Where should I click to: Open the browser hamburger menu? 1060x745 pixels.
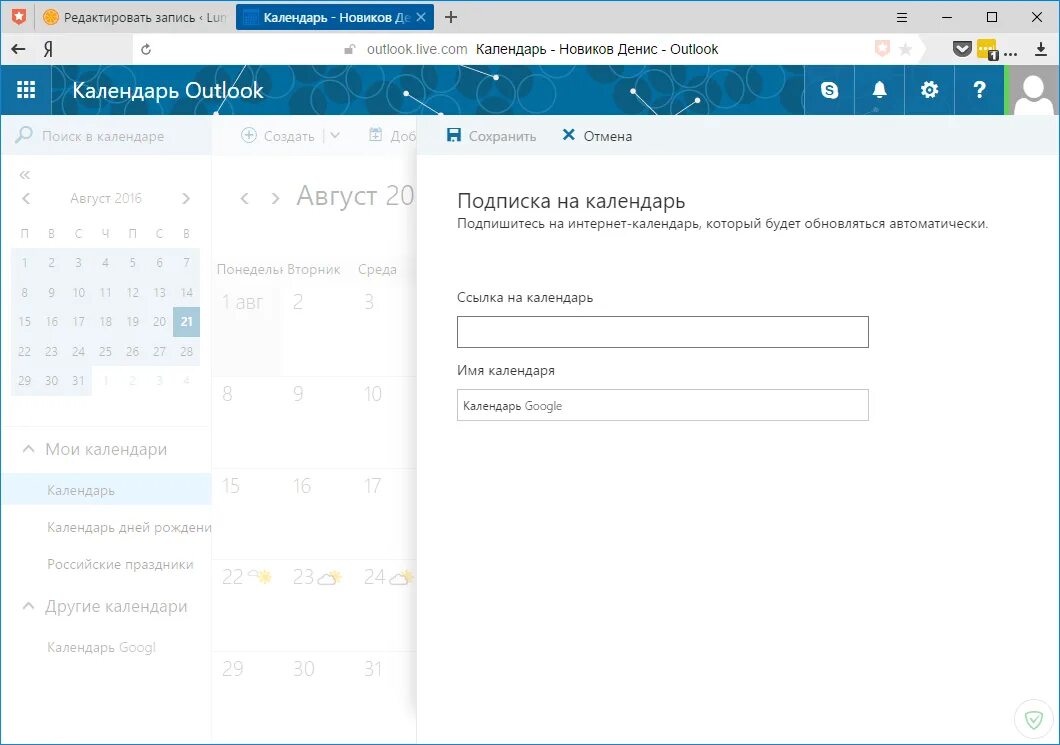[x=902, y=18]
